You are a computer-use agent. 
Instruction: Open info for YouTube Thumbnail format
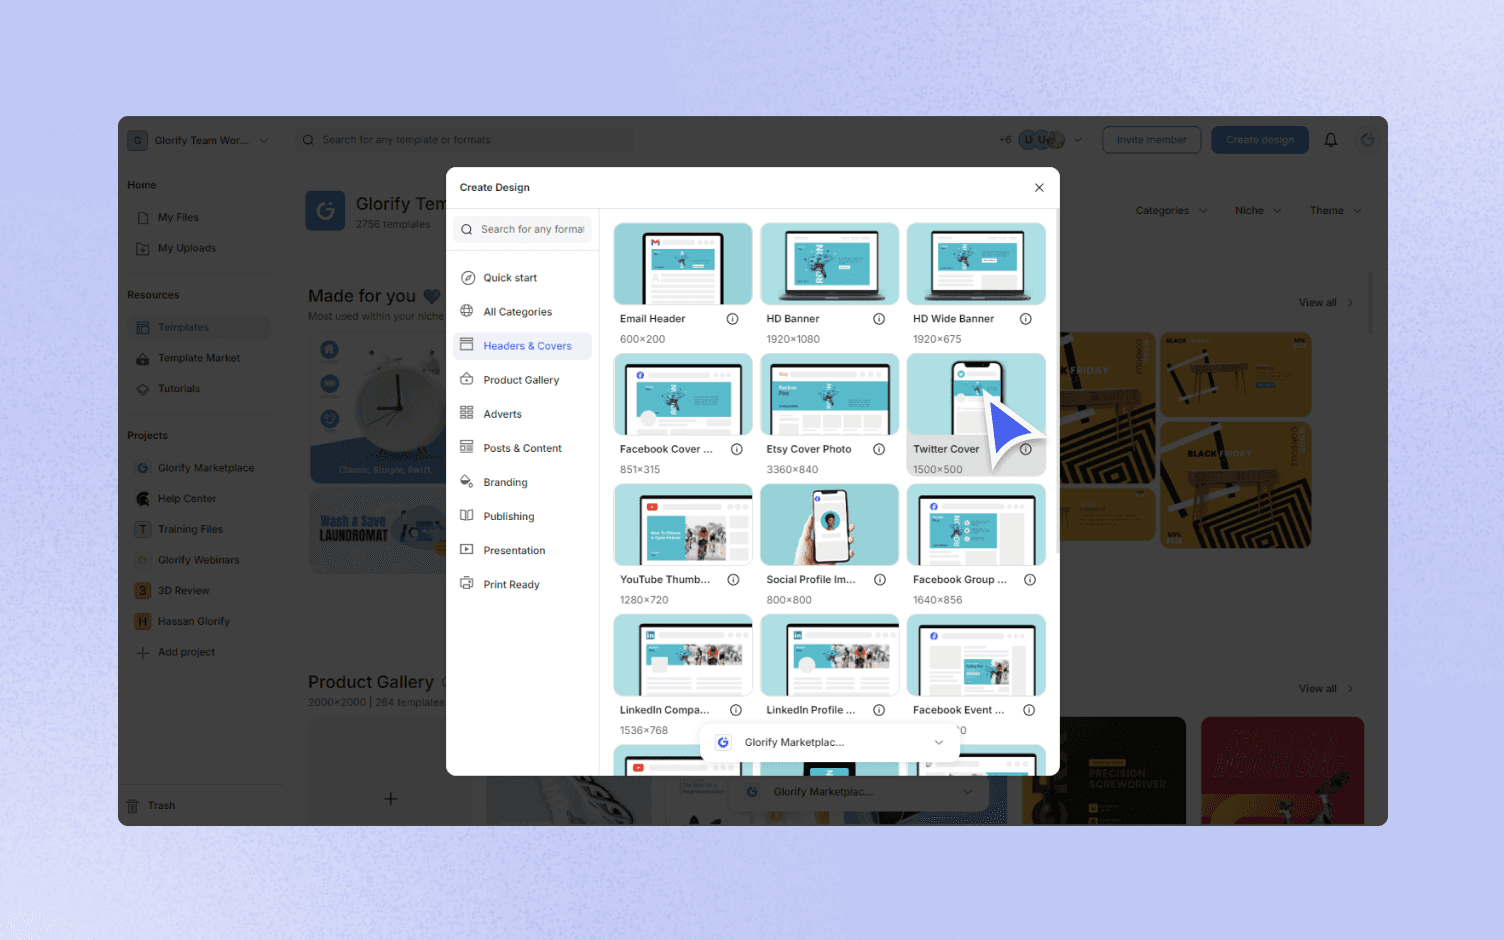pos(733,580)
